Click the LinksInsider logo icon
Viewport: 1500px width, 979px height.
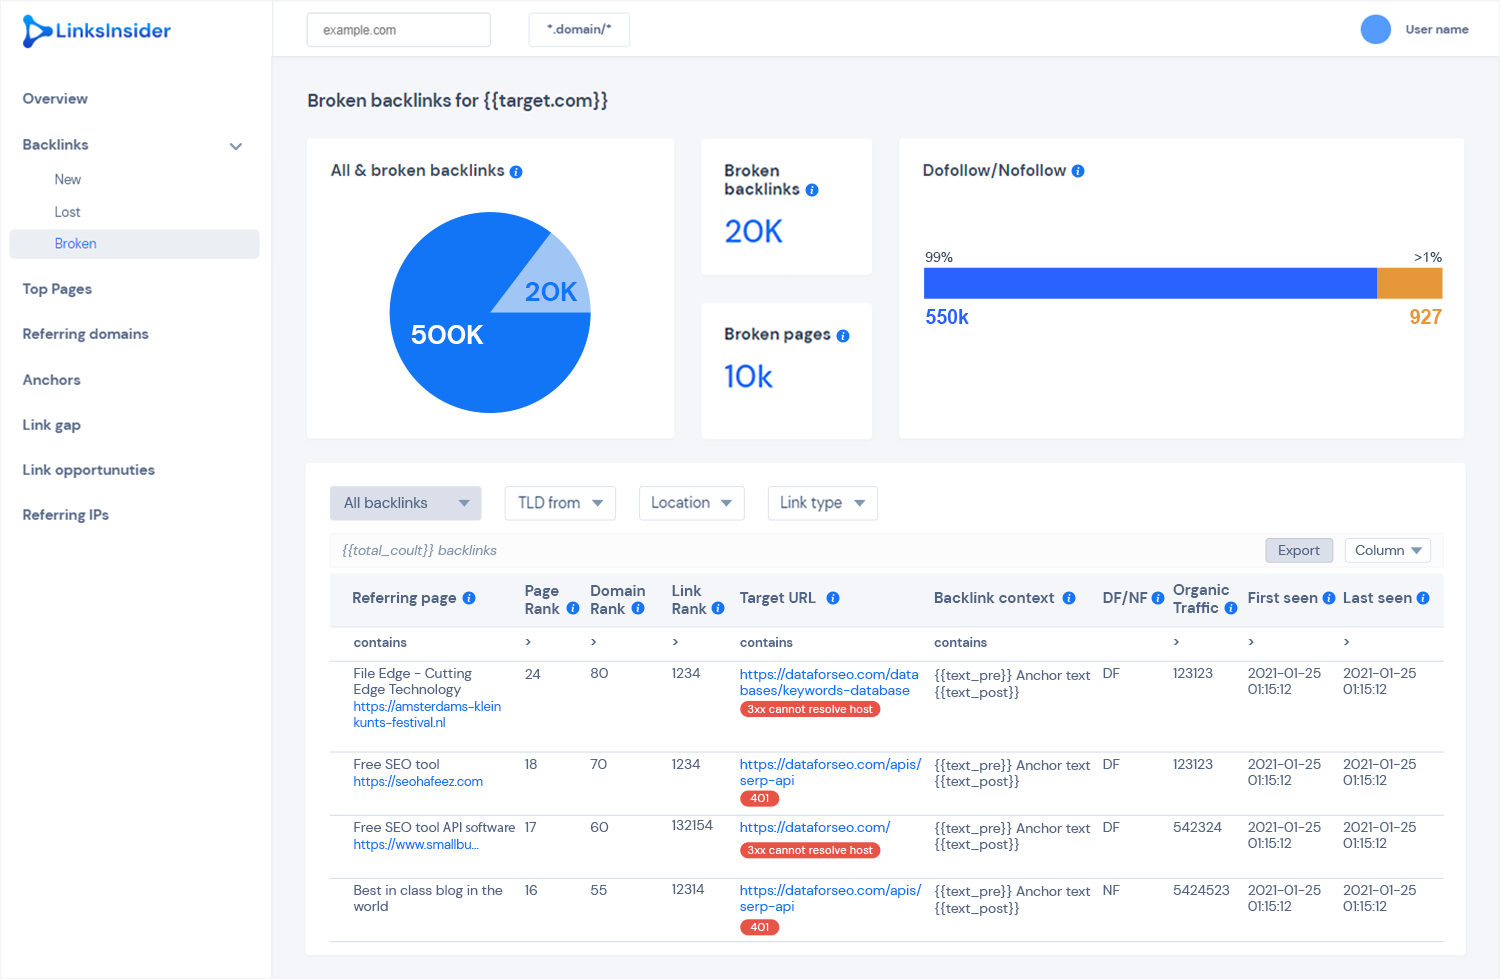coord(36,31)
